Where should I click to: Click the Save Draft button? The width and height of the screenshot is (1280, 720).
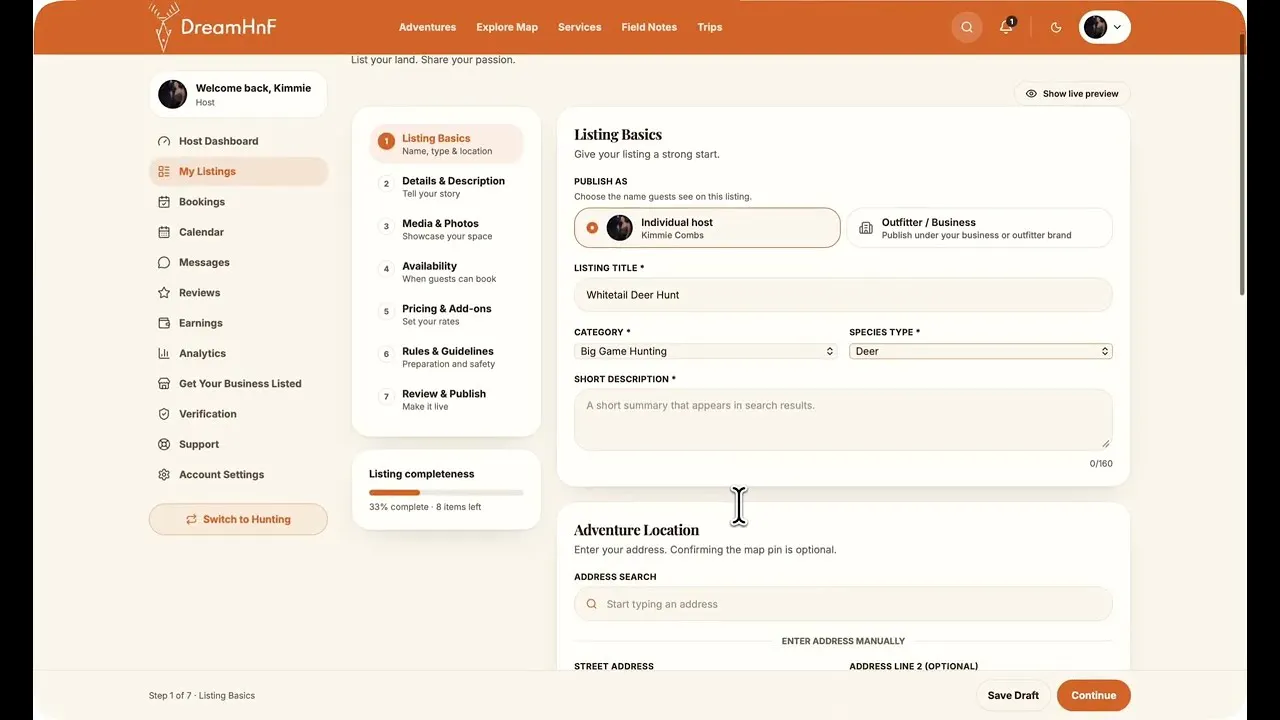click(x=1013, y=696)
